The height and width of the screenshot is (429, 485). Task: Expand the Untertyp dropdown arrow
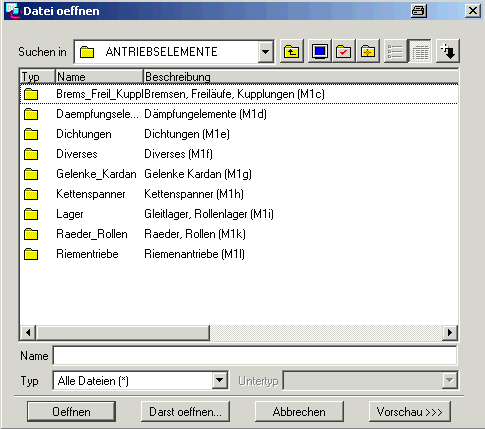click(449, 380)
